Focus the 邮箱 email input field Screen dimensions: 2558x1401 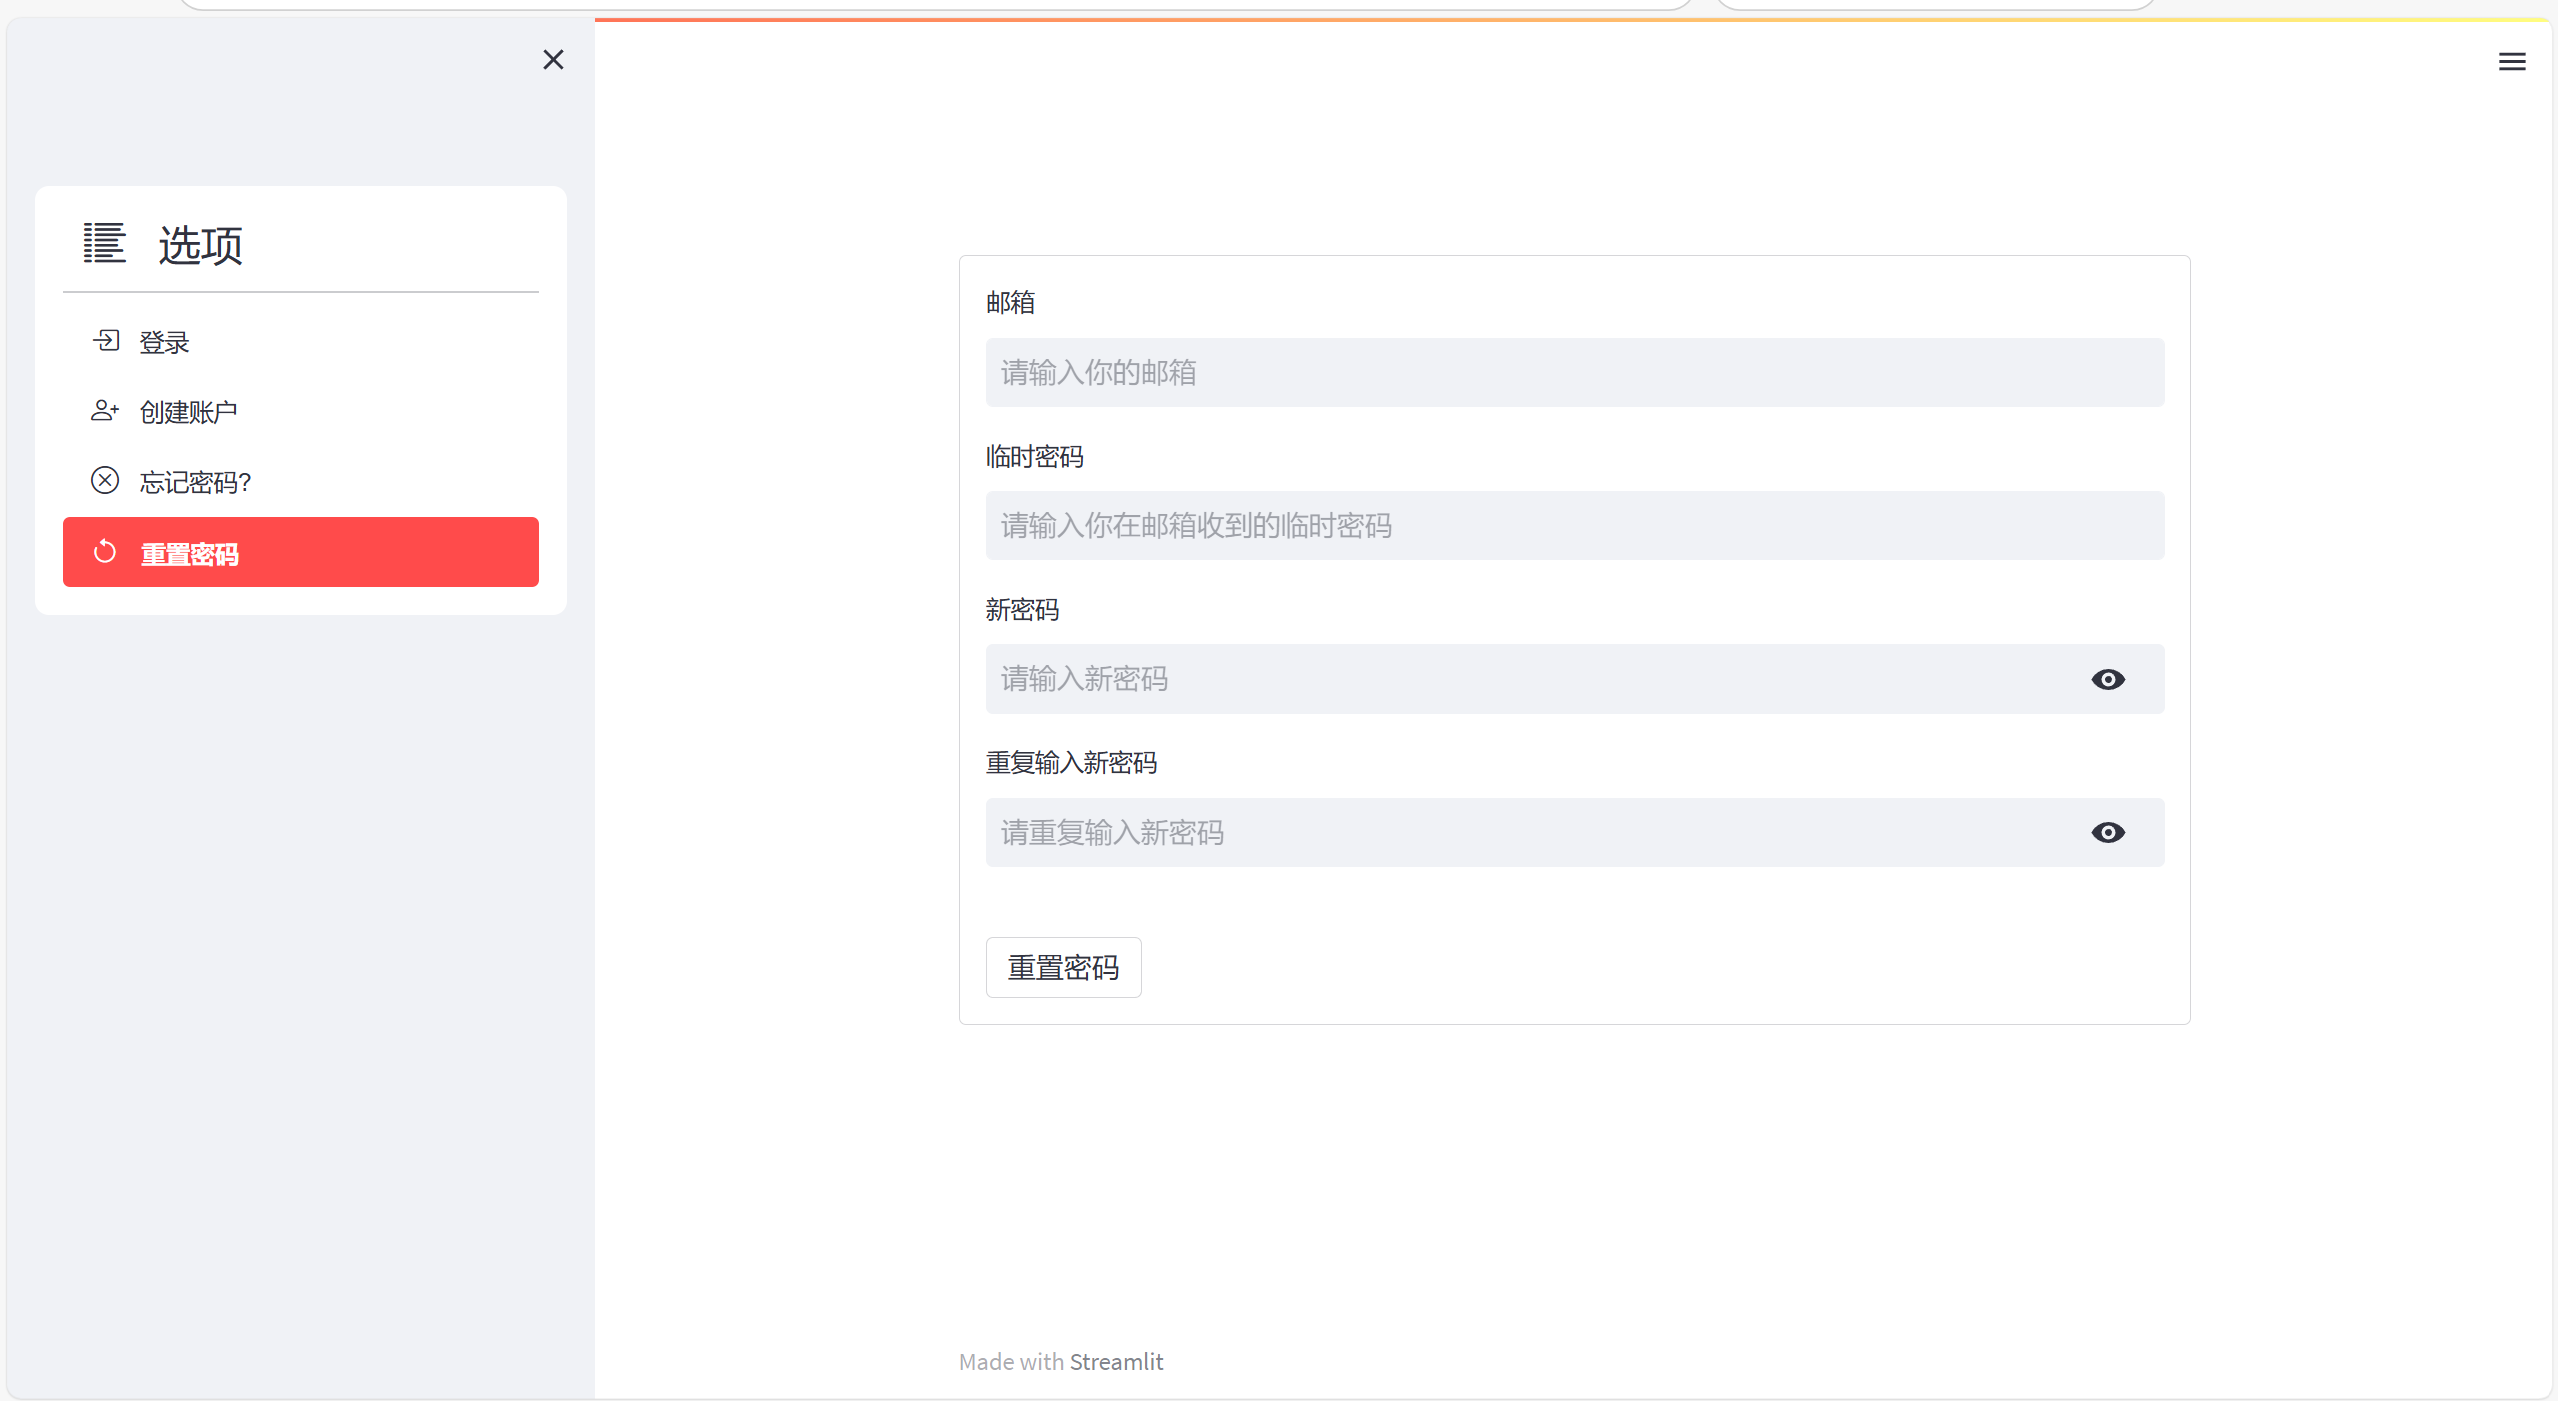click(x=1574, y=372)
